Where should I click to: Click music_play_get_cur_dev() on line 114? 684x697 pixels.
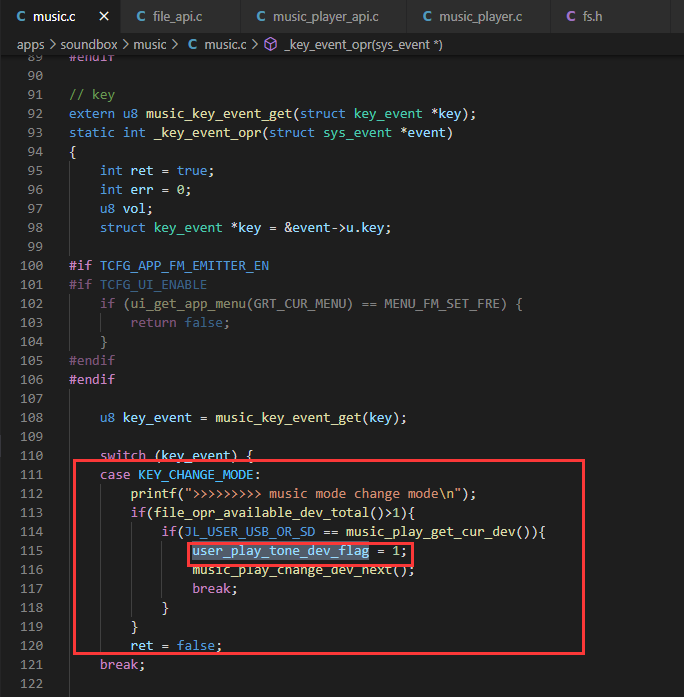tap(438, 532)
